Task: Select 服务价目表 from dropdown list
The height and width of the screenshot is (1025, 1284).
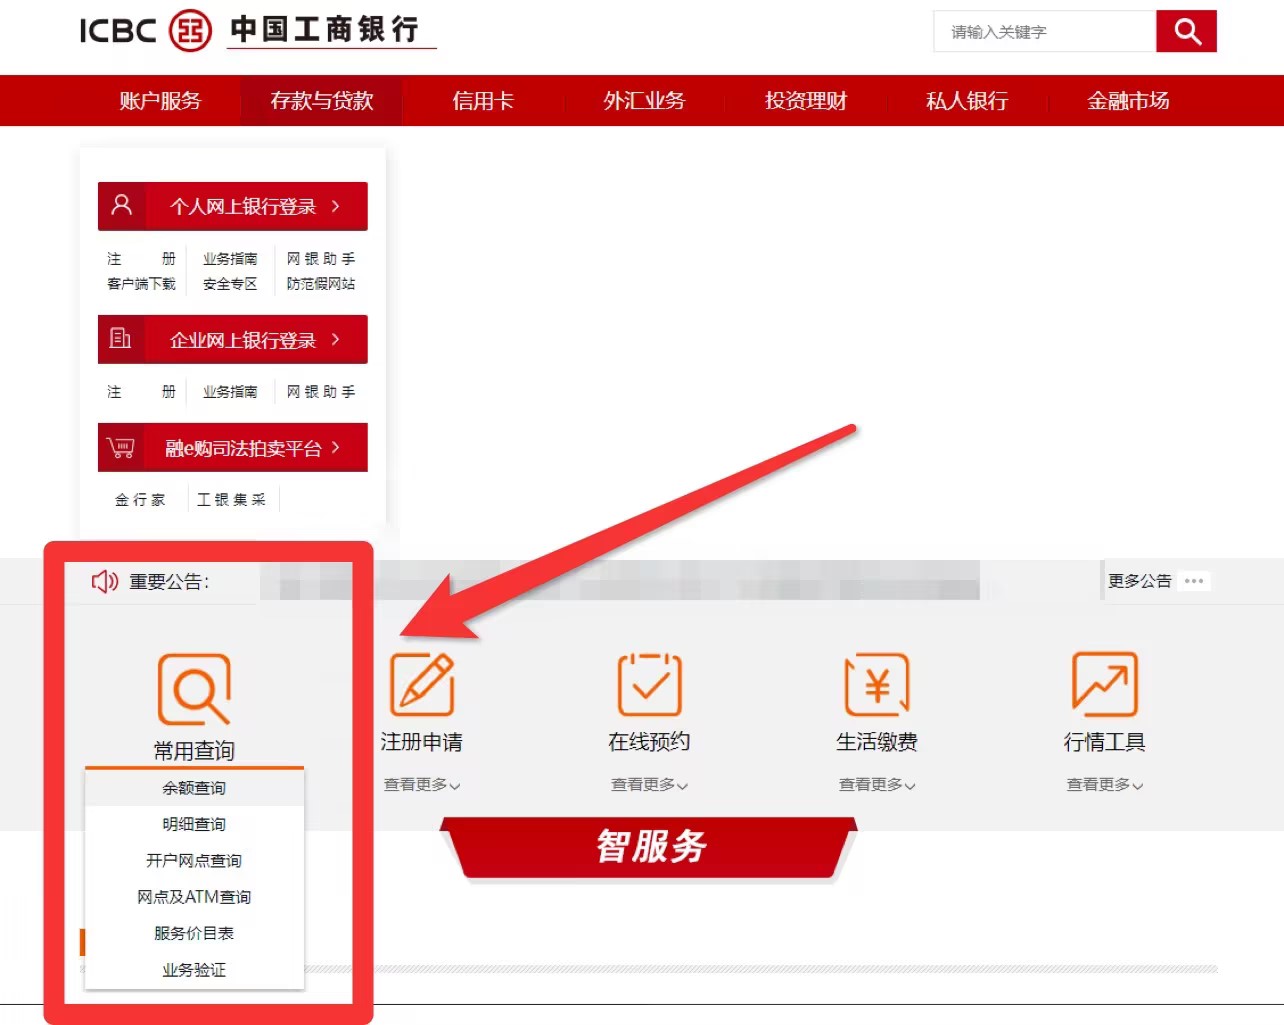Action: click(194, 933)
